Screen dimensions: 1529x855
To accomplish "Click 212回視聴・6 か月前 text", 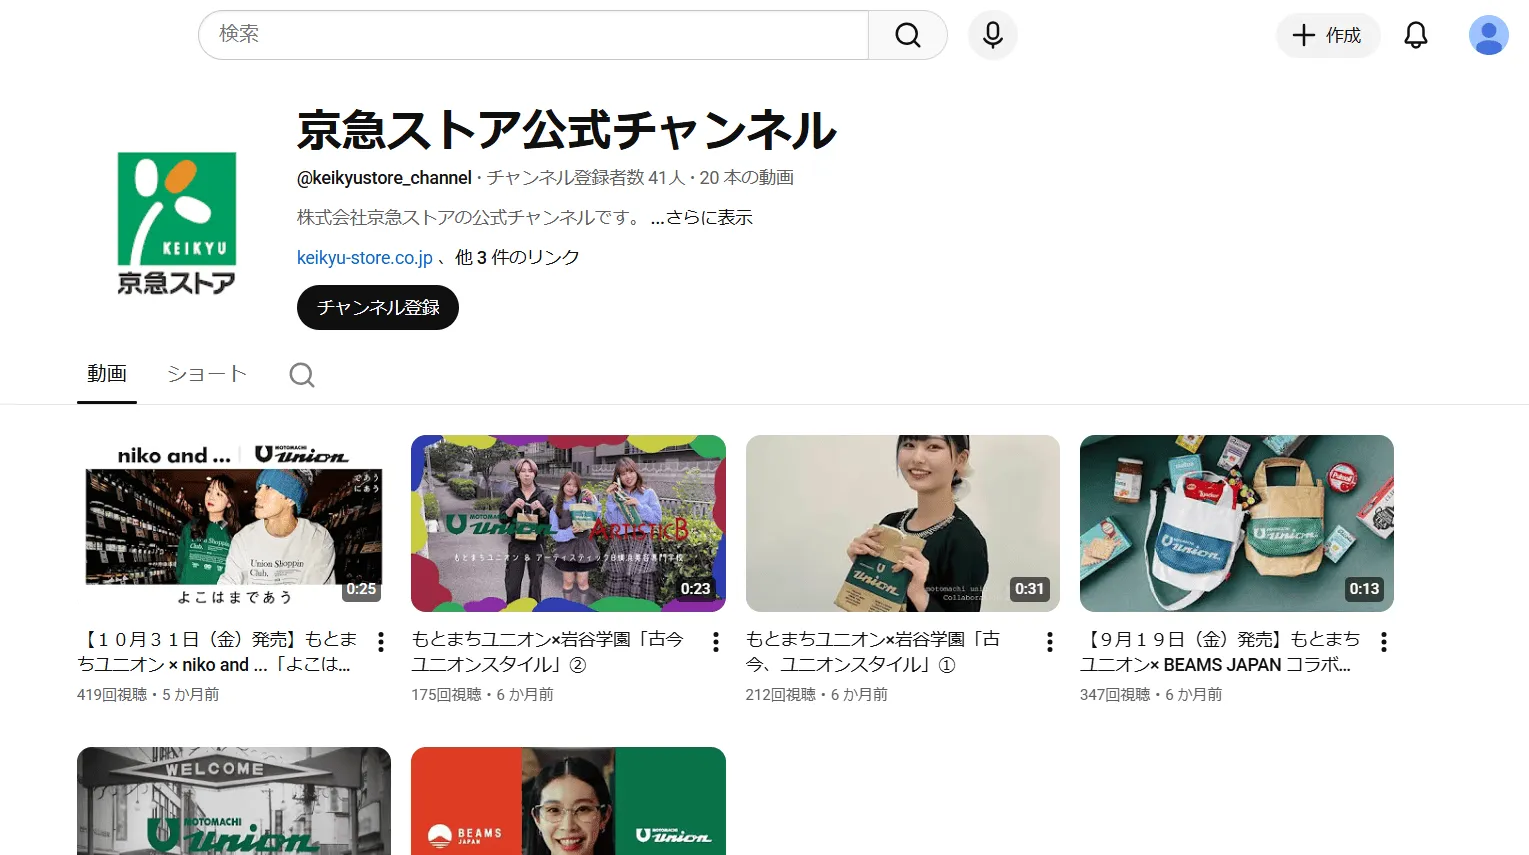I will click(817, 694).
